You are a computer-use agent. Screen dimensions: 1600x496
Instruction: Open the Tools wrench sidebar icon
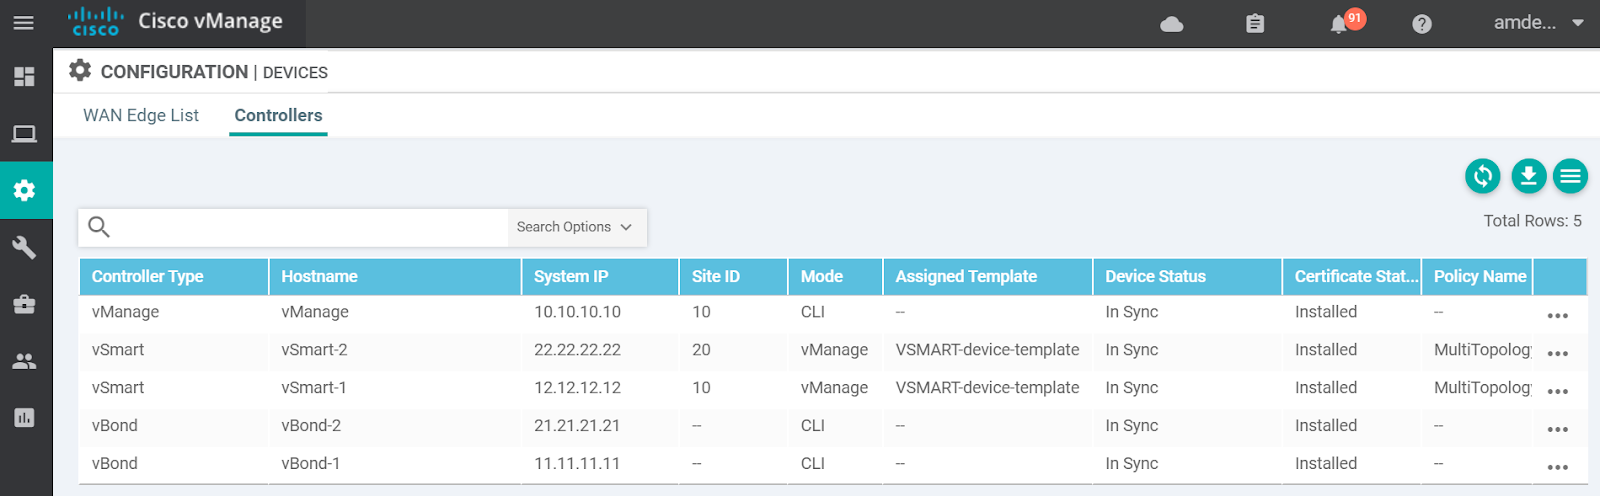[x=24, y=247]
